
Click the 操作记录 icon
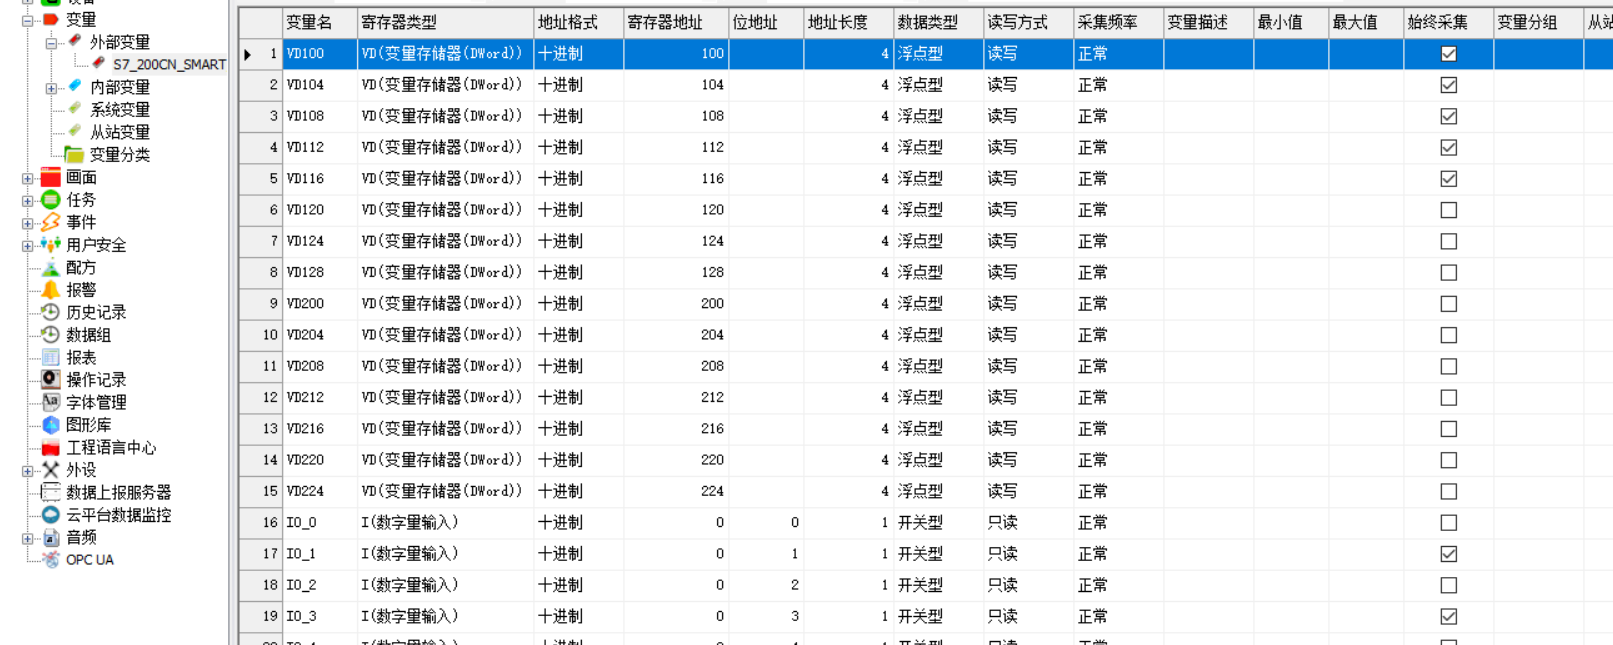51,380
